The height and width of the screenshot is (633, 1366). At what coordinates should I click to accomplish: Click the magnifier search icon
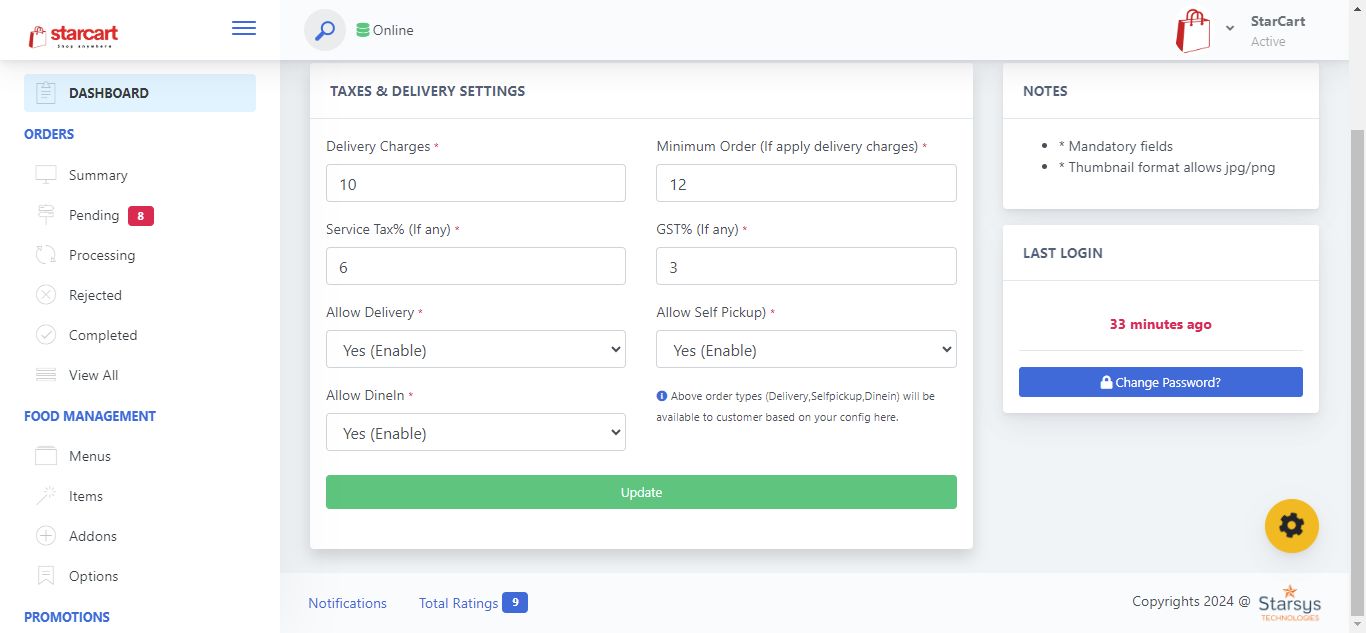click(325, 30)
